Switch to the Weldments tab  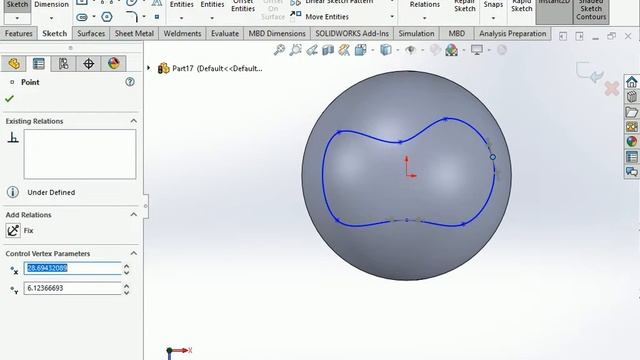click(182, 33)
